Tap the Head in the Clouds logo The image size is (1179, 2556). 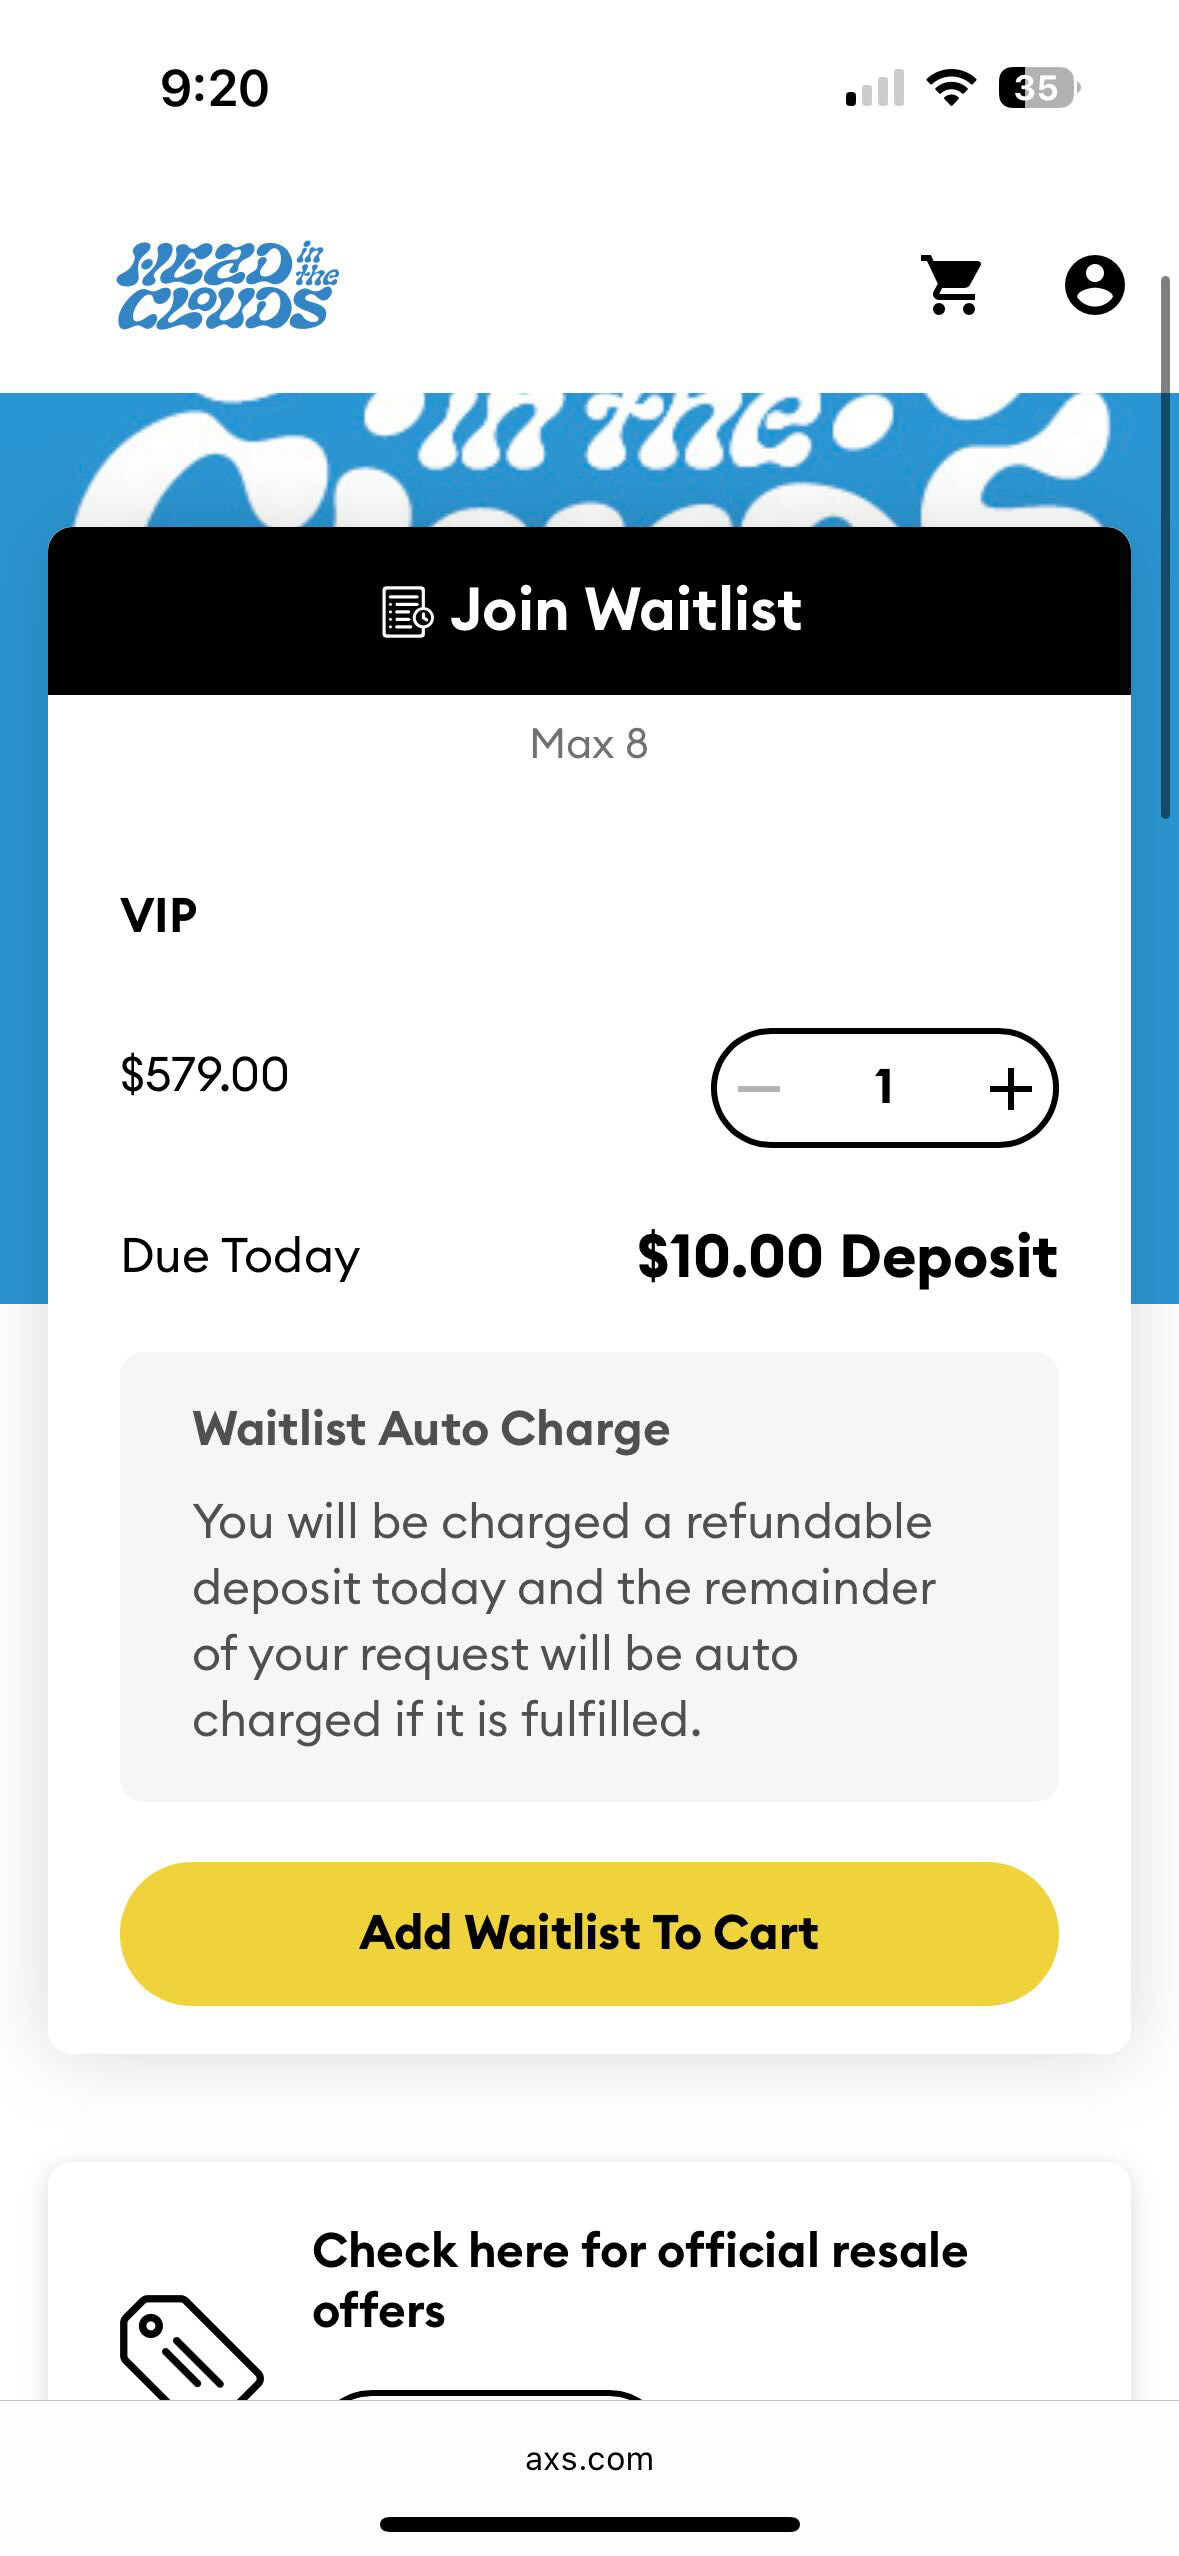click(228, 286)
